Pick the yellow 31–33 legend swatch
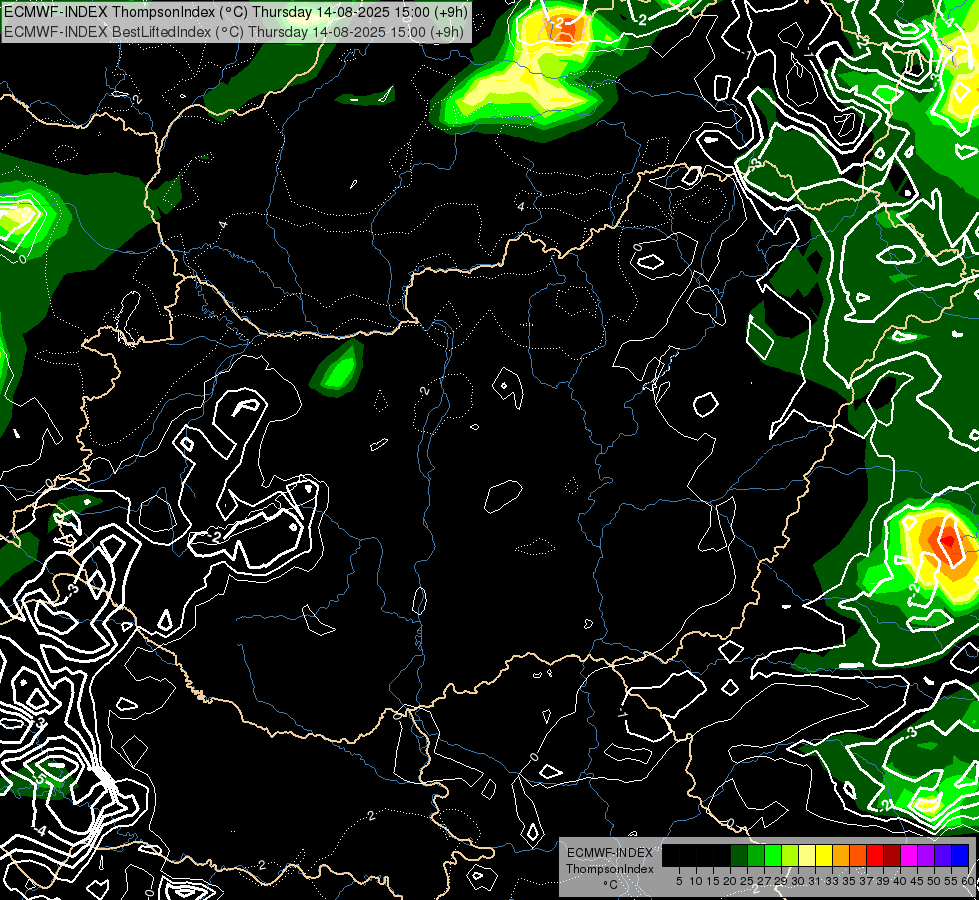The height and width of the screenshot is (900, 979). tap(824, 856)
